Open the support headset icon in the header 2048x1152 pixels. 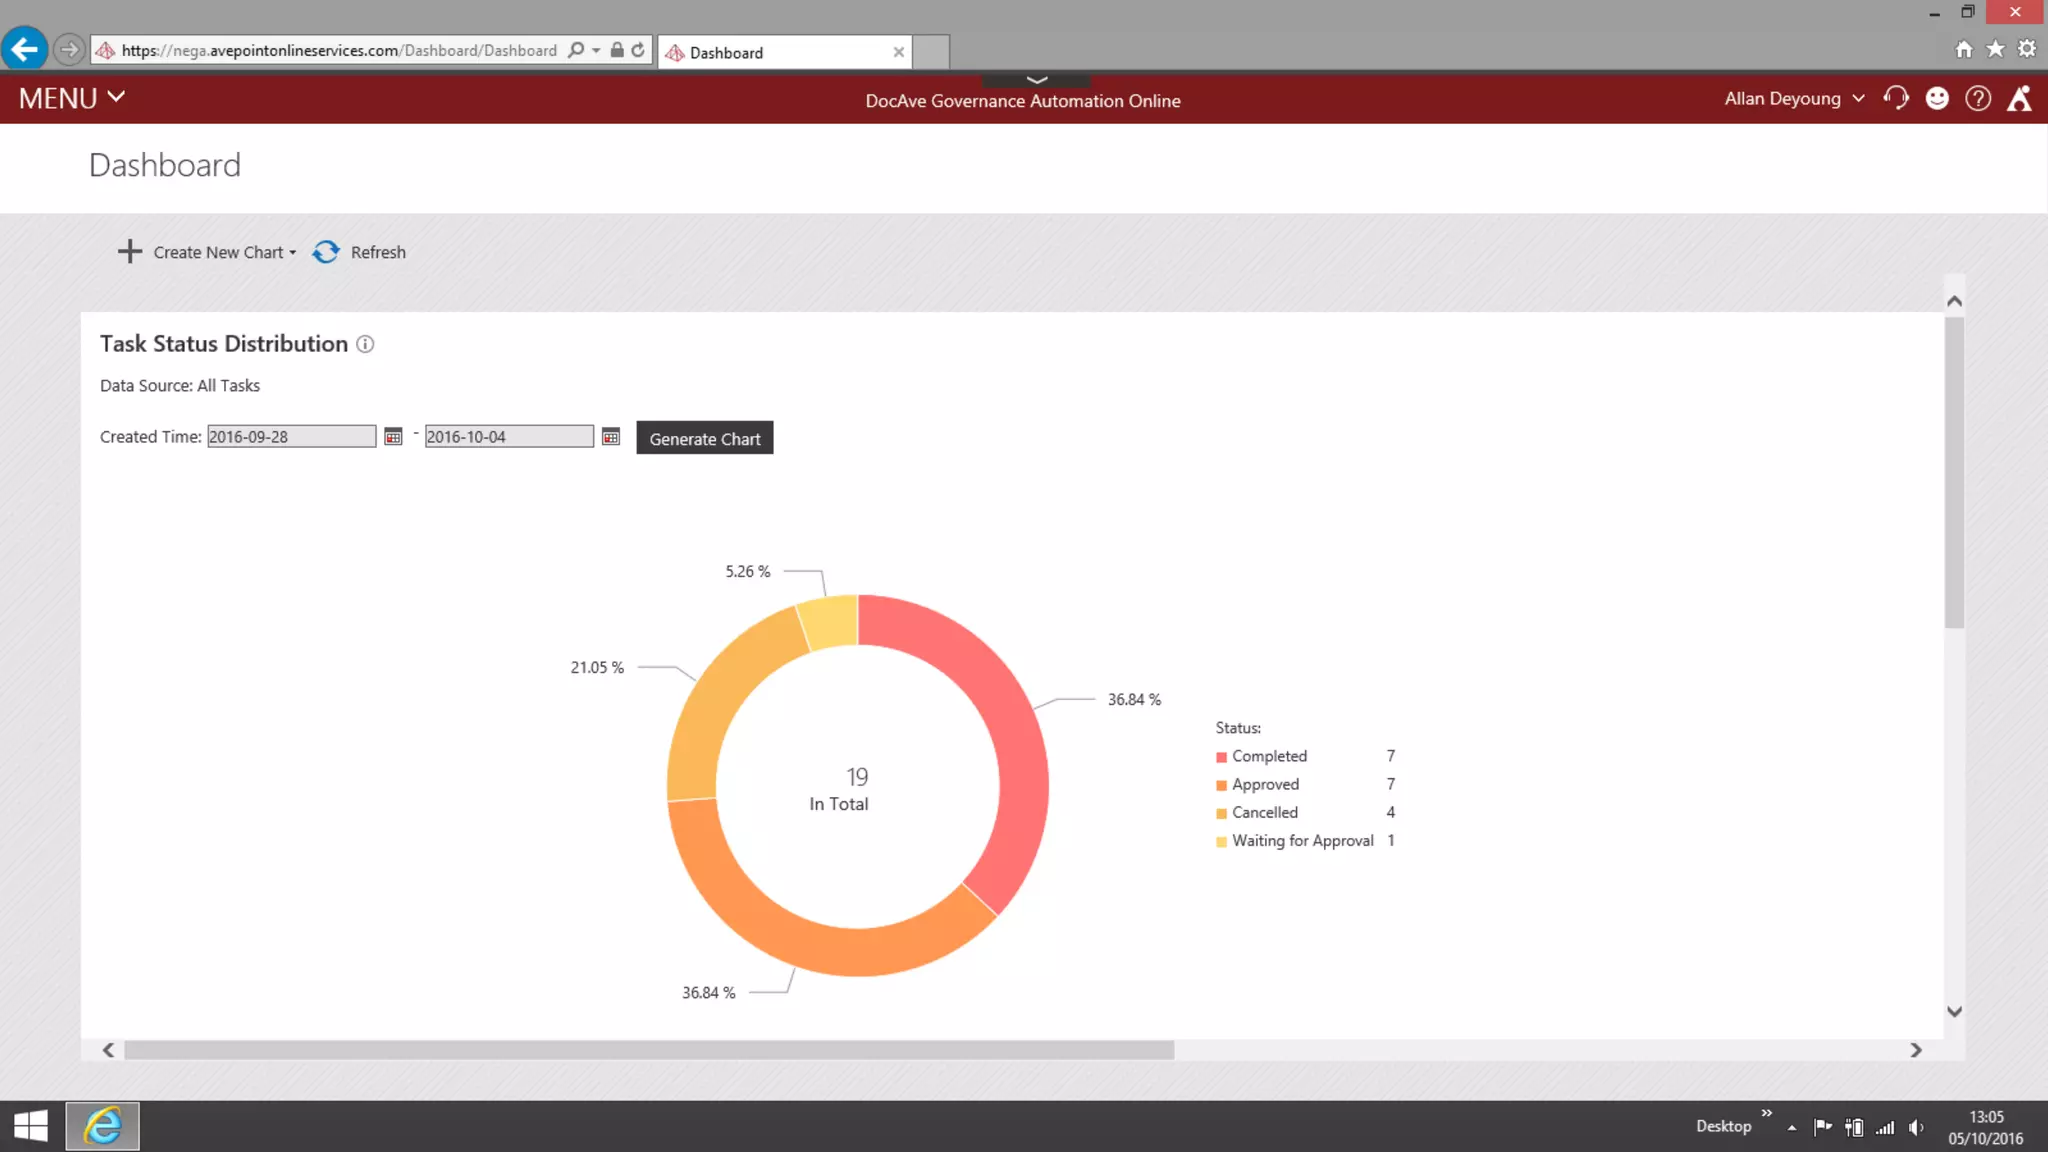click(x=1896, y=98)
